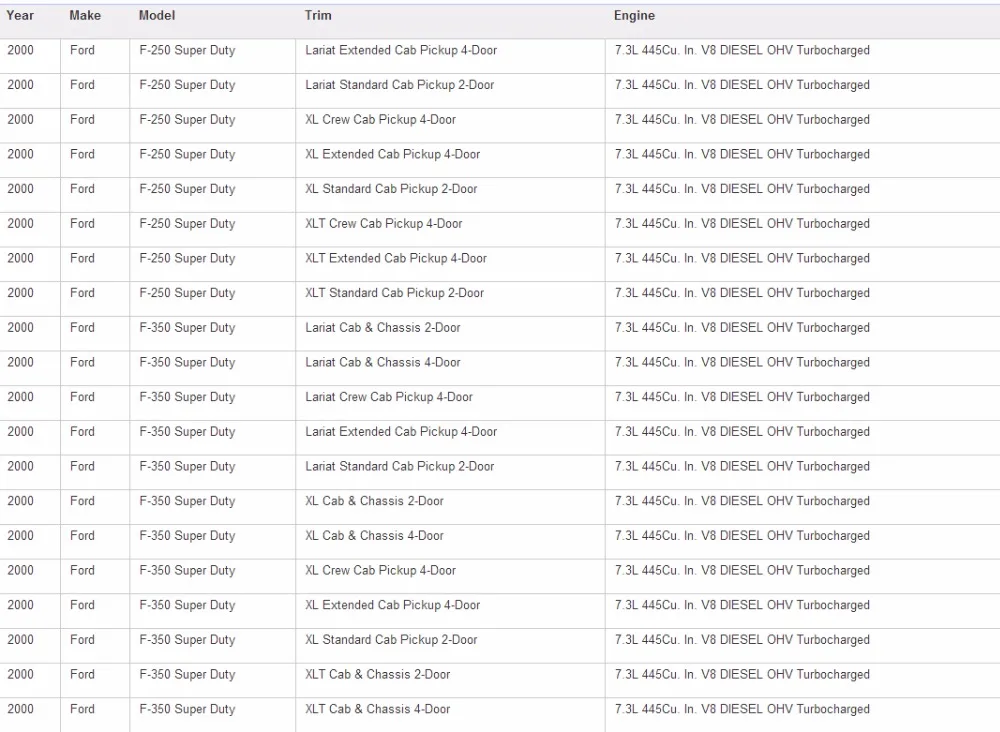1000x732 pixels.
Task: Click Ford in the XLT Crew Cab Pickup row
Action: coord(82,224)
